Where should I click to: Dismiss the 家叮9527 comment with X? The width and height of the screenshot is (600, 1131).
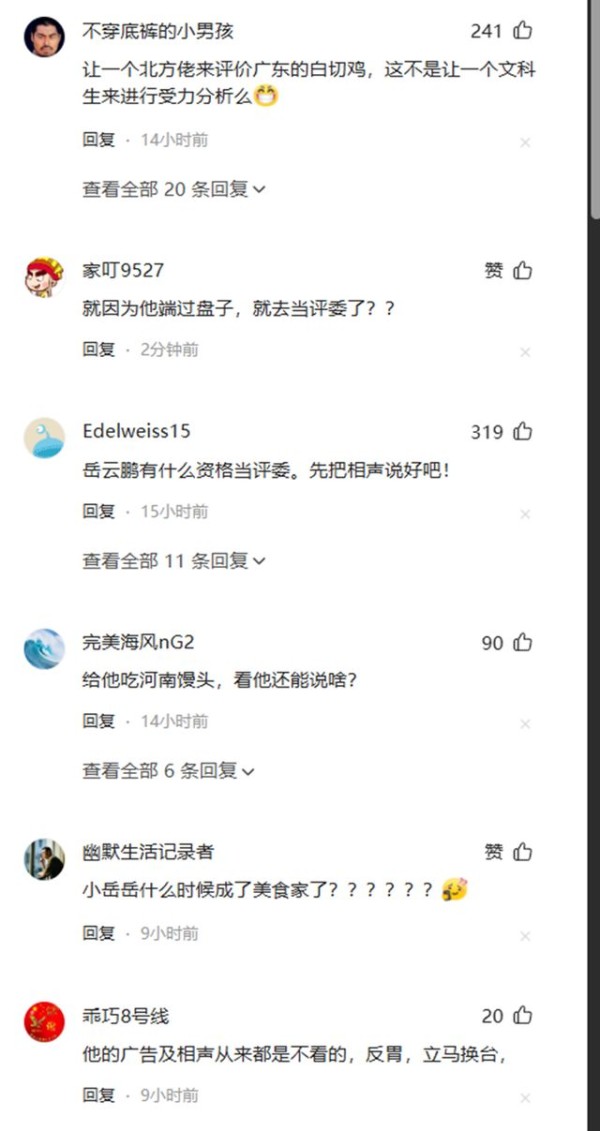click(x=525, y=352)
